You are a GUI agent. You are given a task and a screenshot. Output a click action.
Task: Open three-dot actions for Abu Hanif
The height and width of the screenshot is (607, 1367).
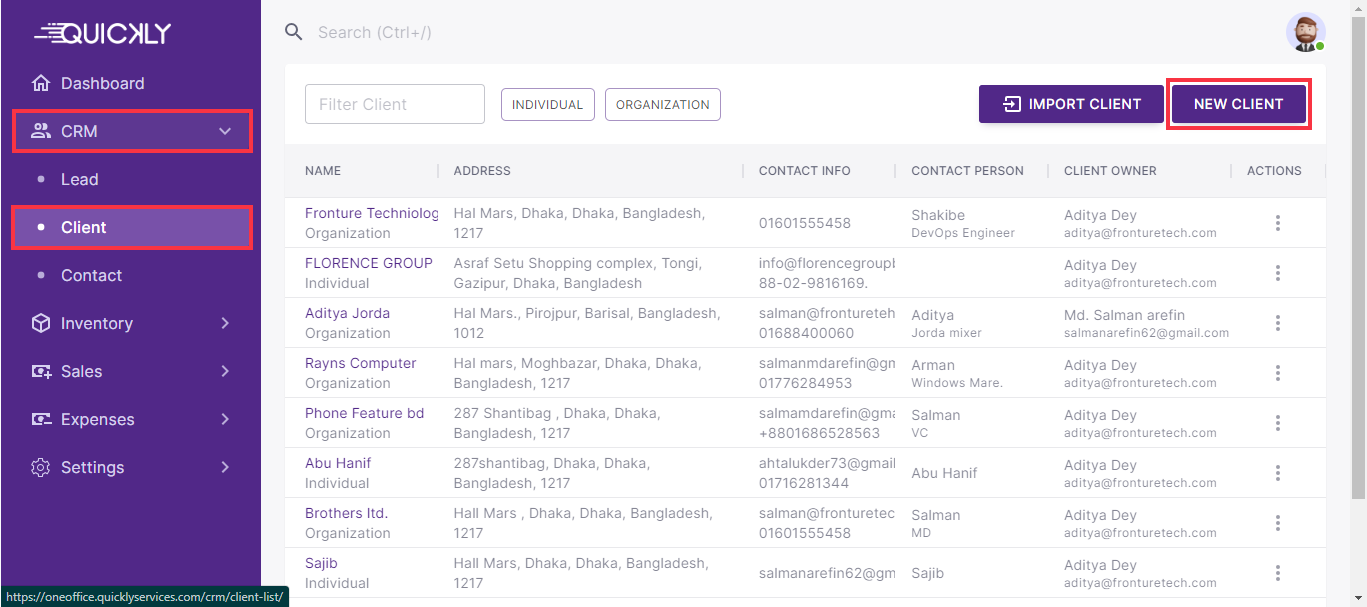click(x=1277, y=473)
